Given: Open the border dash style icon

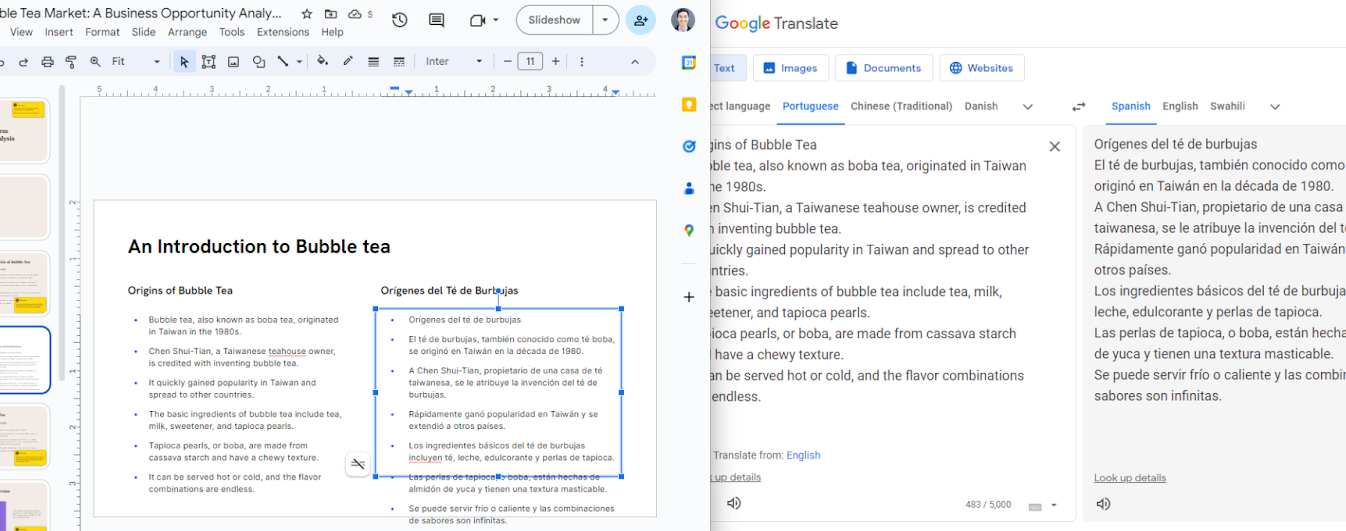Looking at the screenshot, I should tap(399, 62).
